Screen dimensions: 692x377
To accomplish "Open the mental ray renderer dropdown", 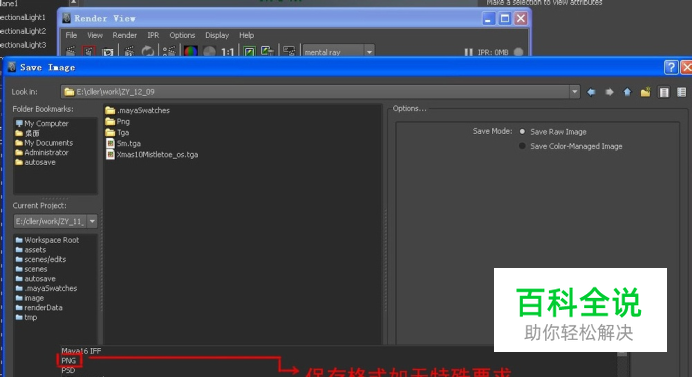I will point(369,52).
